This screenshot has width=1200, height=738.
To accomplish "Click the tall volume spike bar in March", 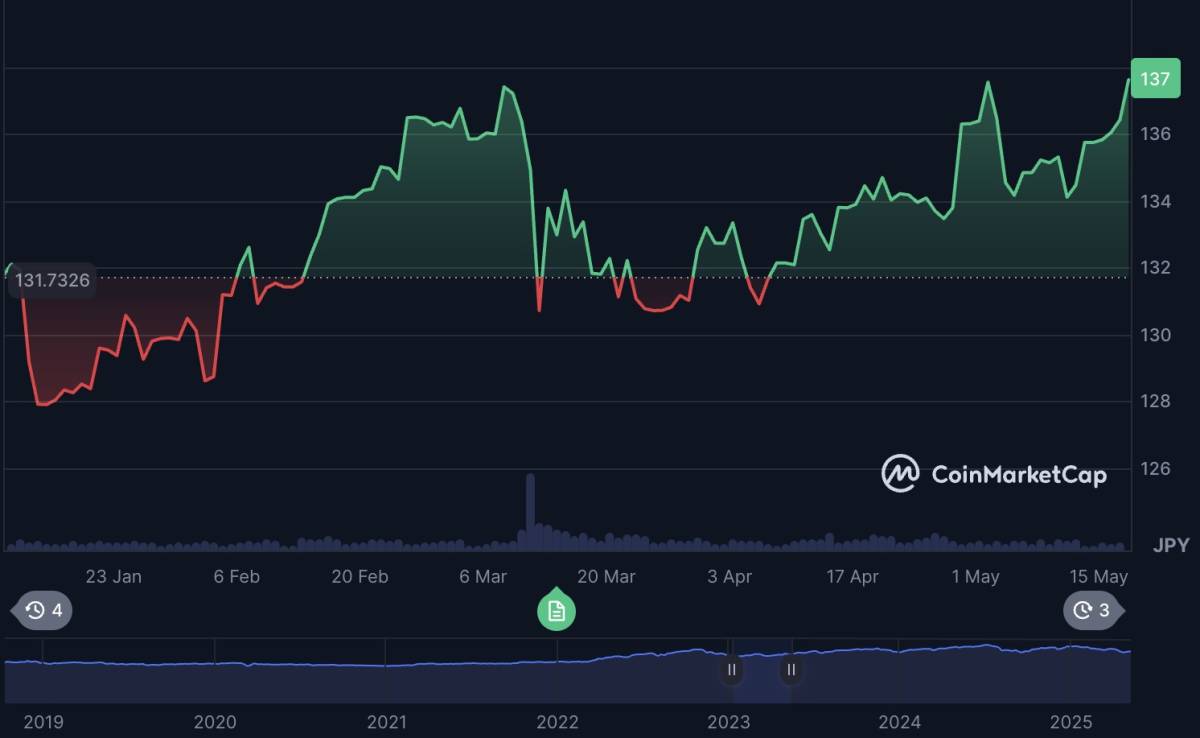I will point(530,510).
